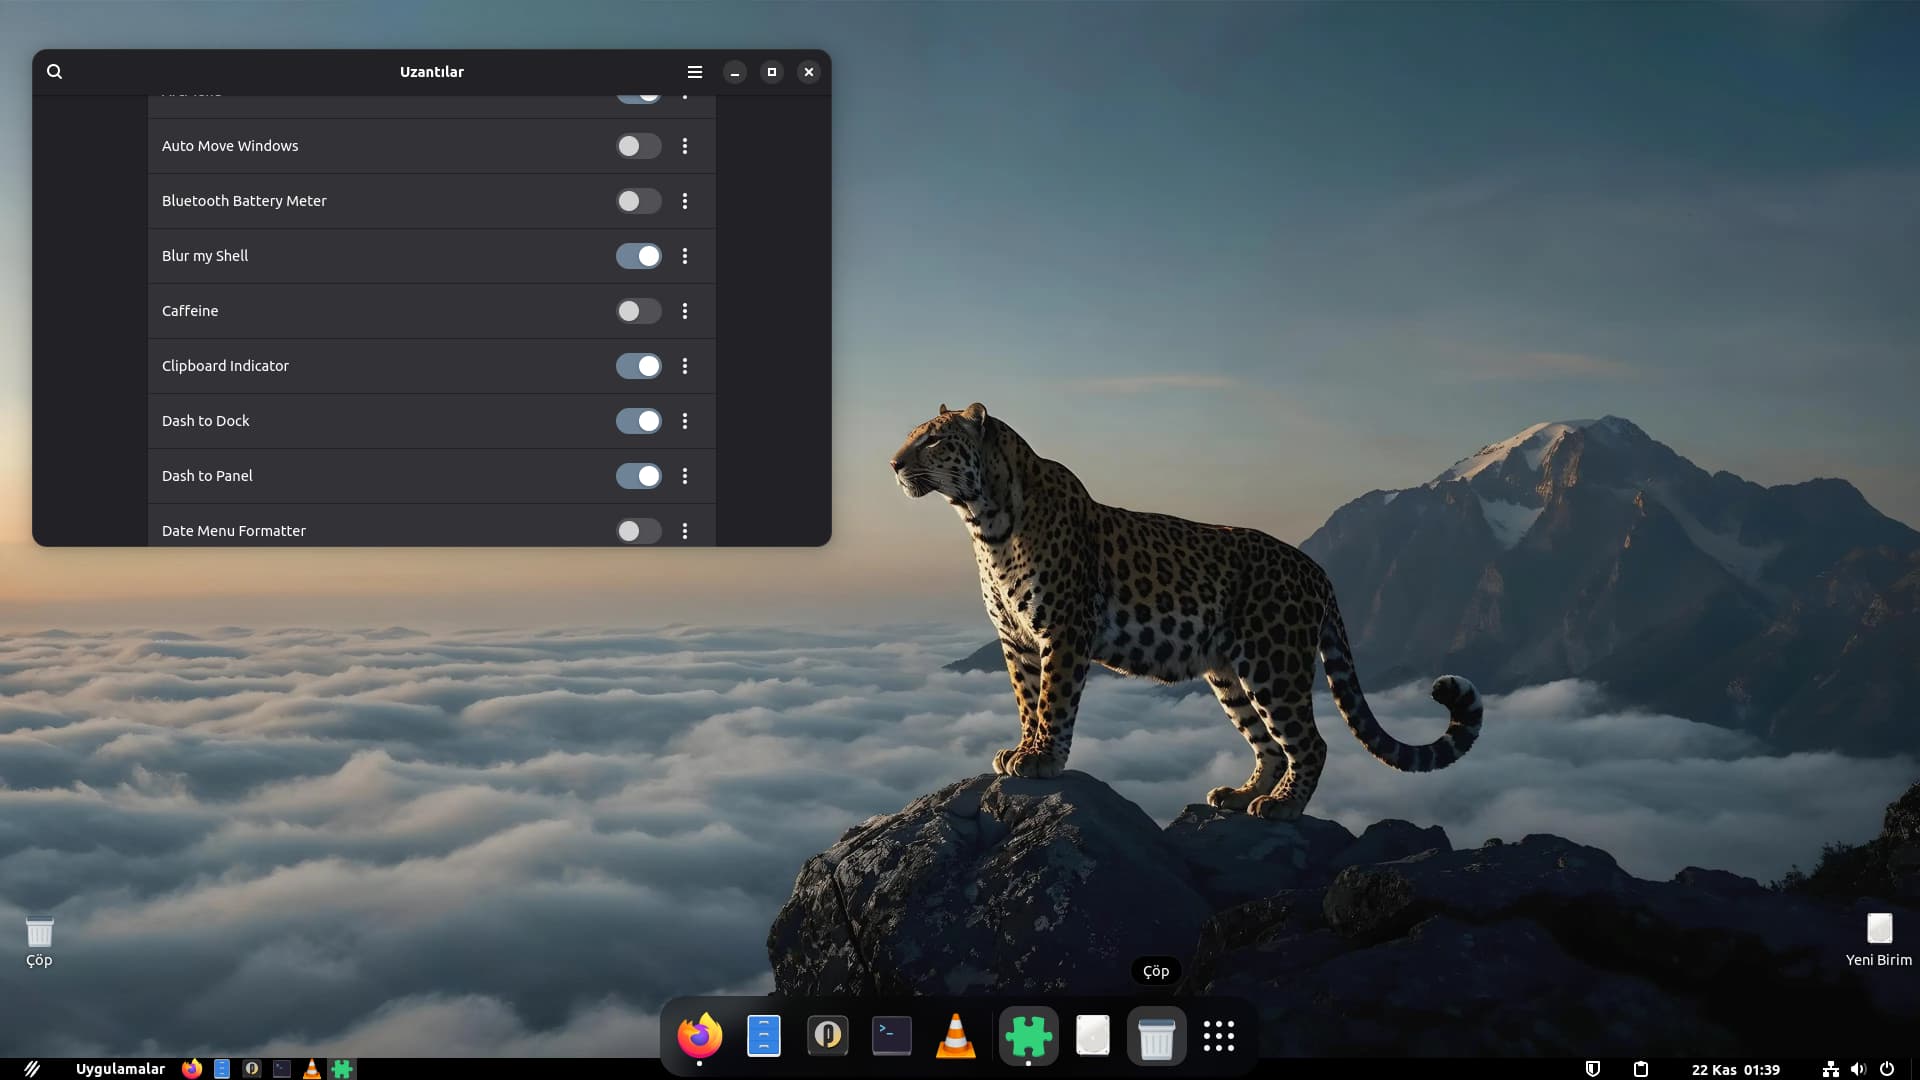The height and width of the screenshot is (1080, 1920).
Task: Open the clipboard indicator in the panel
Action: pyautogui.click(x=1641, y=1069)
